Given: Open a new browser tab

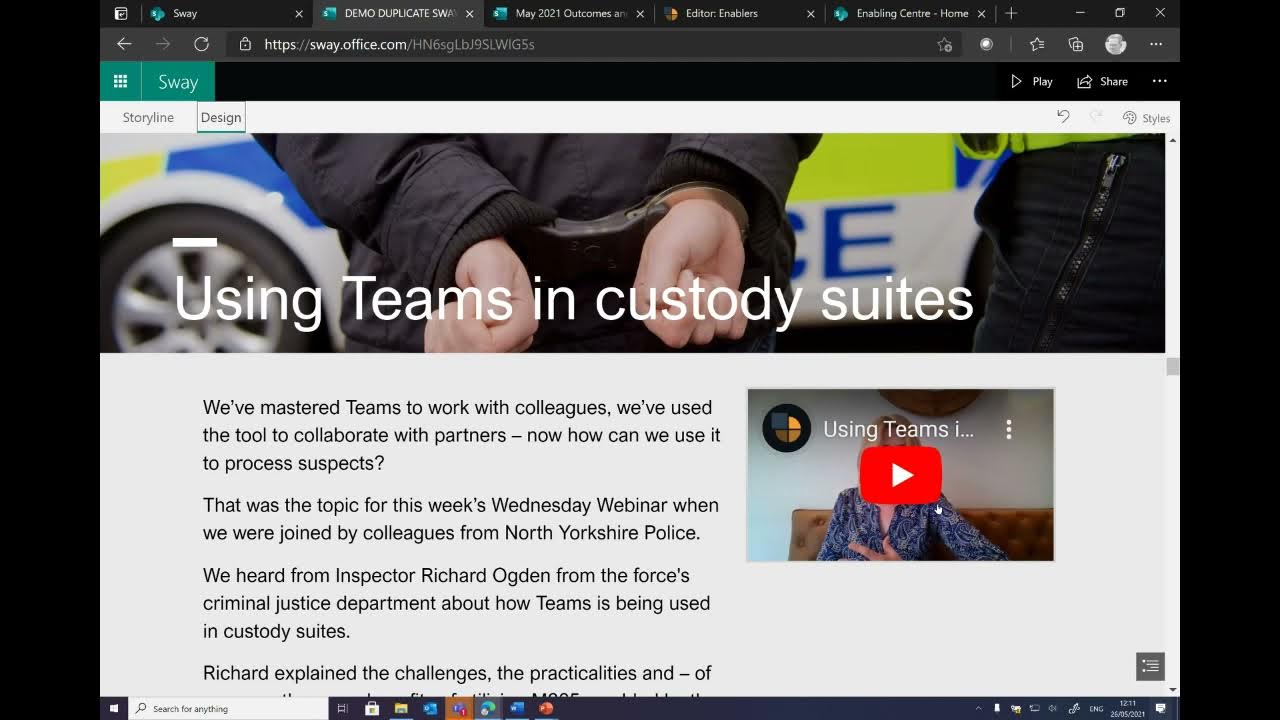Looking at the screenshot, I should [1011, 13].
